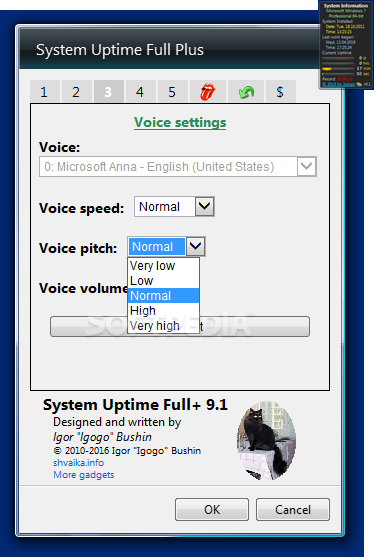Click the wide button under Voice volume
374x557 pixels.
(180, 326)
